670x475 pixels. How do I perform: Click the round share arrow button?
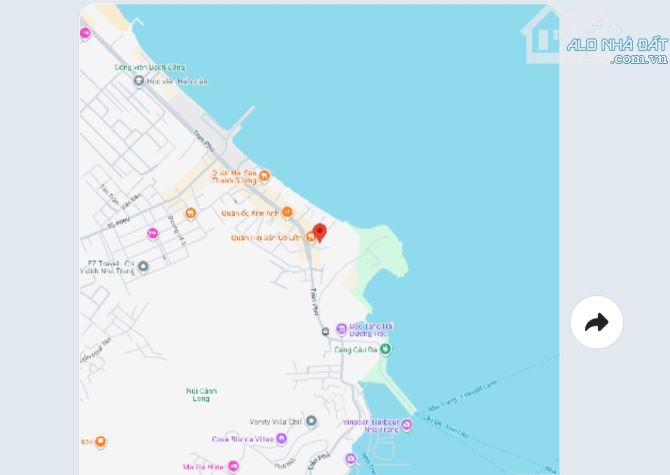[x=597, y=323]
